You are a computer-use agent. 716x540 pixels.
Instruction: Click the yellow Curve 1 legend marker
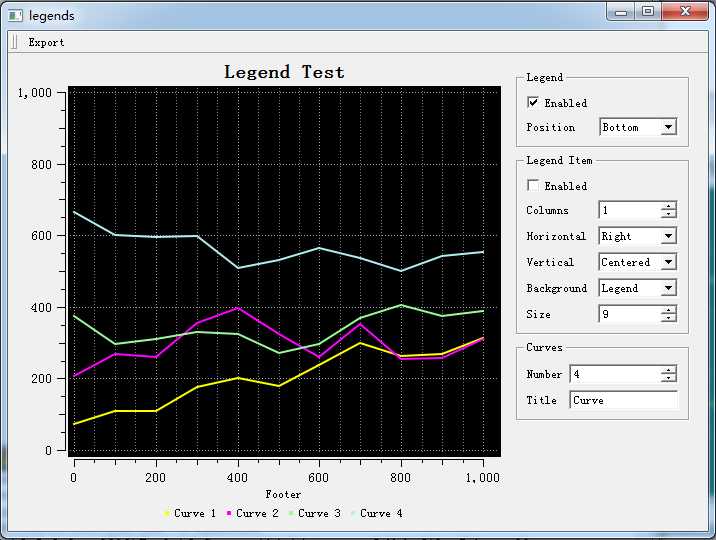coord(167,514)
